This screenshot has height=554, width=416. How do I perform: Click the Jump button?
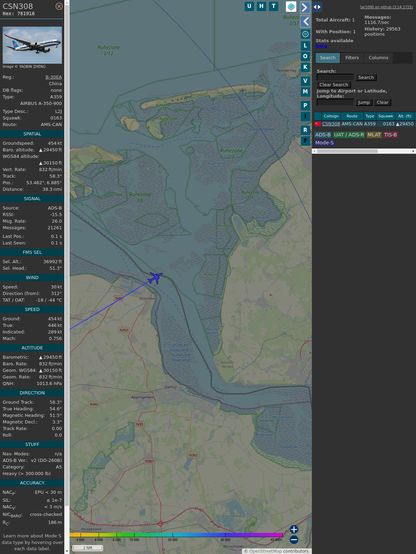point(364,102)
